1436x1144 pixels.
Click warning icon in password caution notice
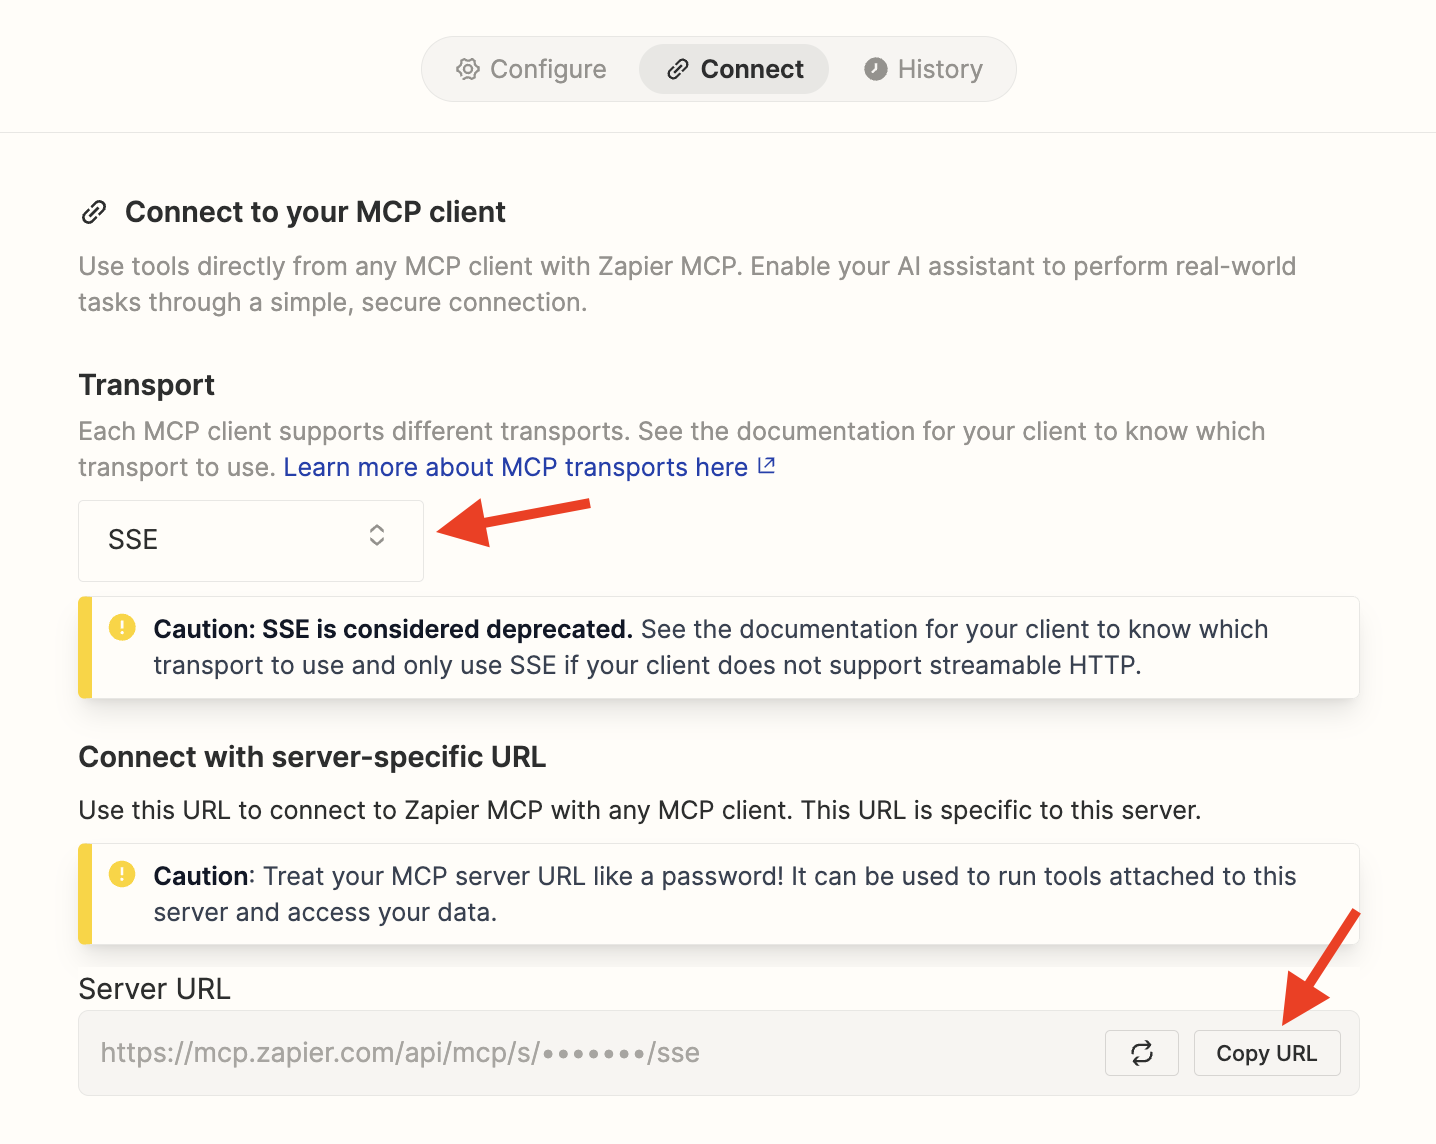click(122, 875)
